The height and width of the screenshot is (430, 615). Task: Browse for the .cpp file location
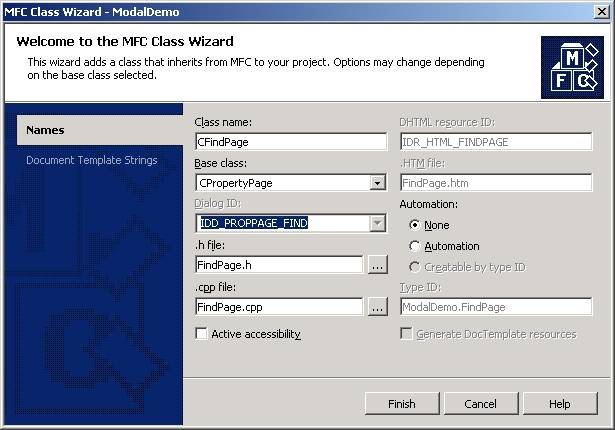pos(378,308)
